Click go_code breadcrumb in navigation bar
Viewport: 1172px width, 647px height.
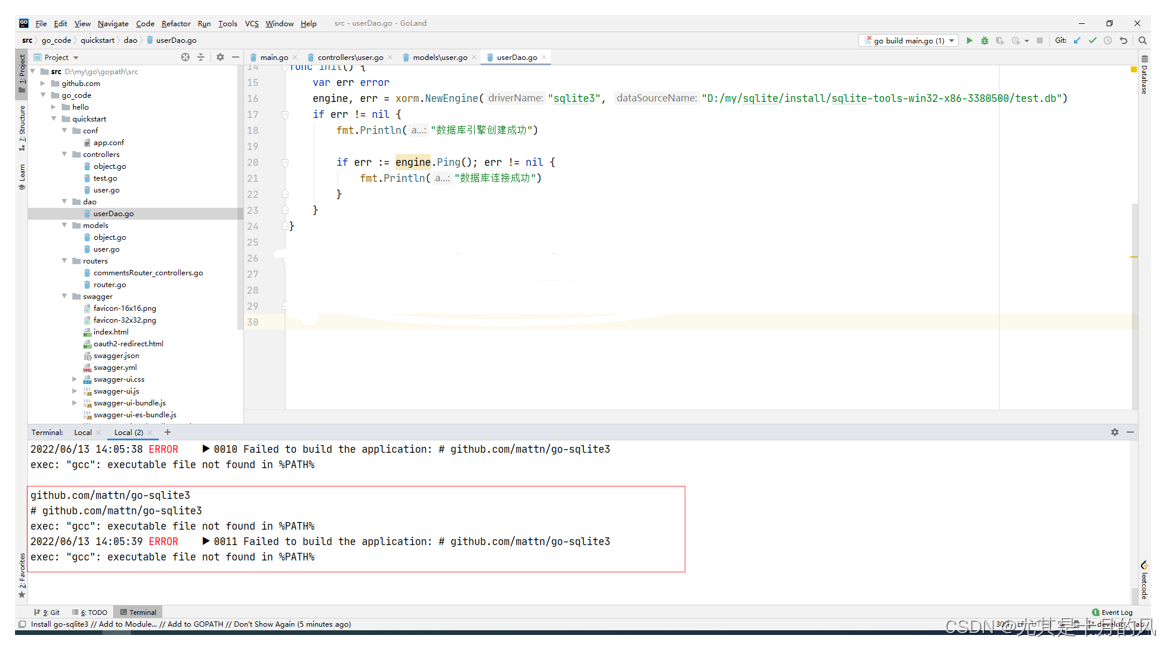[57, 40]
